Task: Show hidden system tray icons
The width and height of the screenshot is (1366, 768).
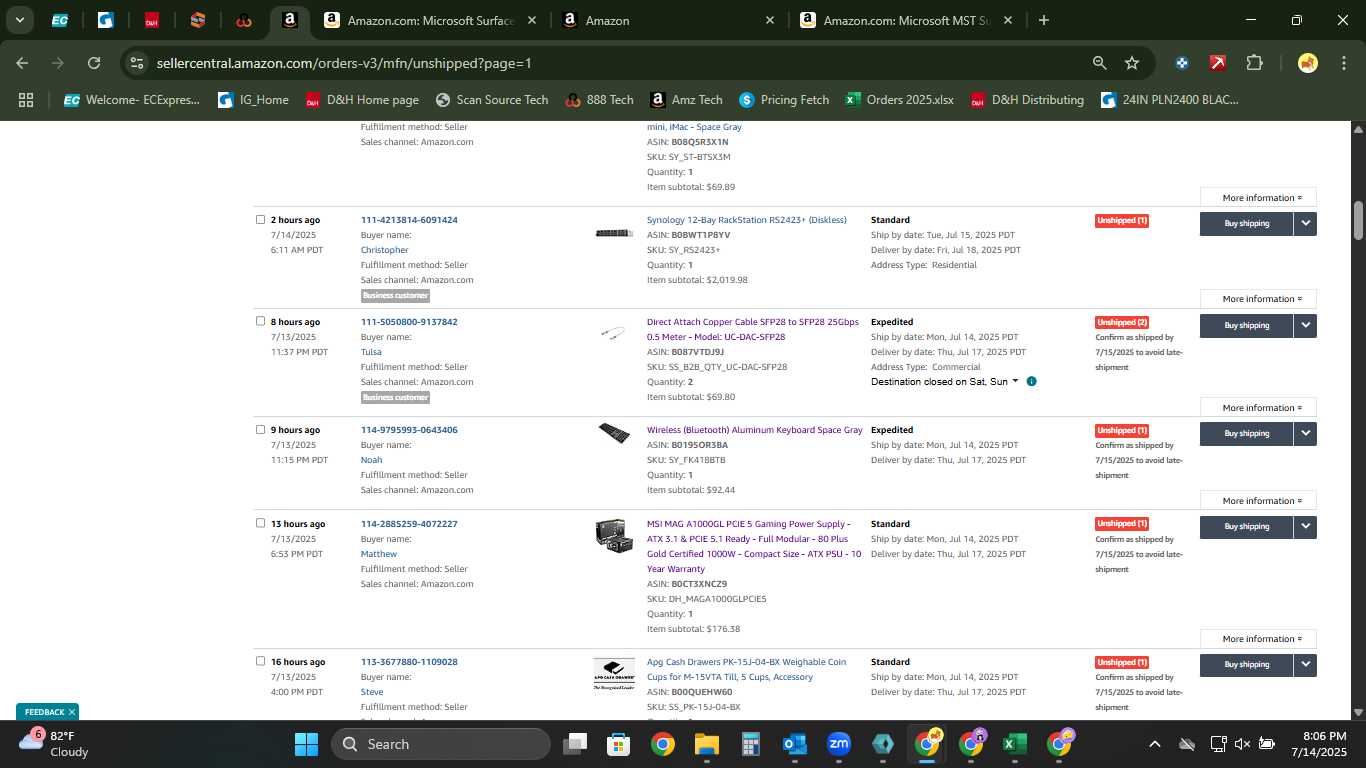Action: click(x=1155, y=744)
